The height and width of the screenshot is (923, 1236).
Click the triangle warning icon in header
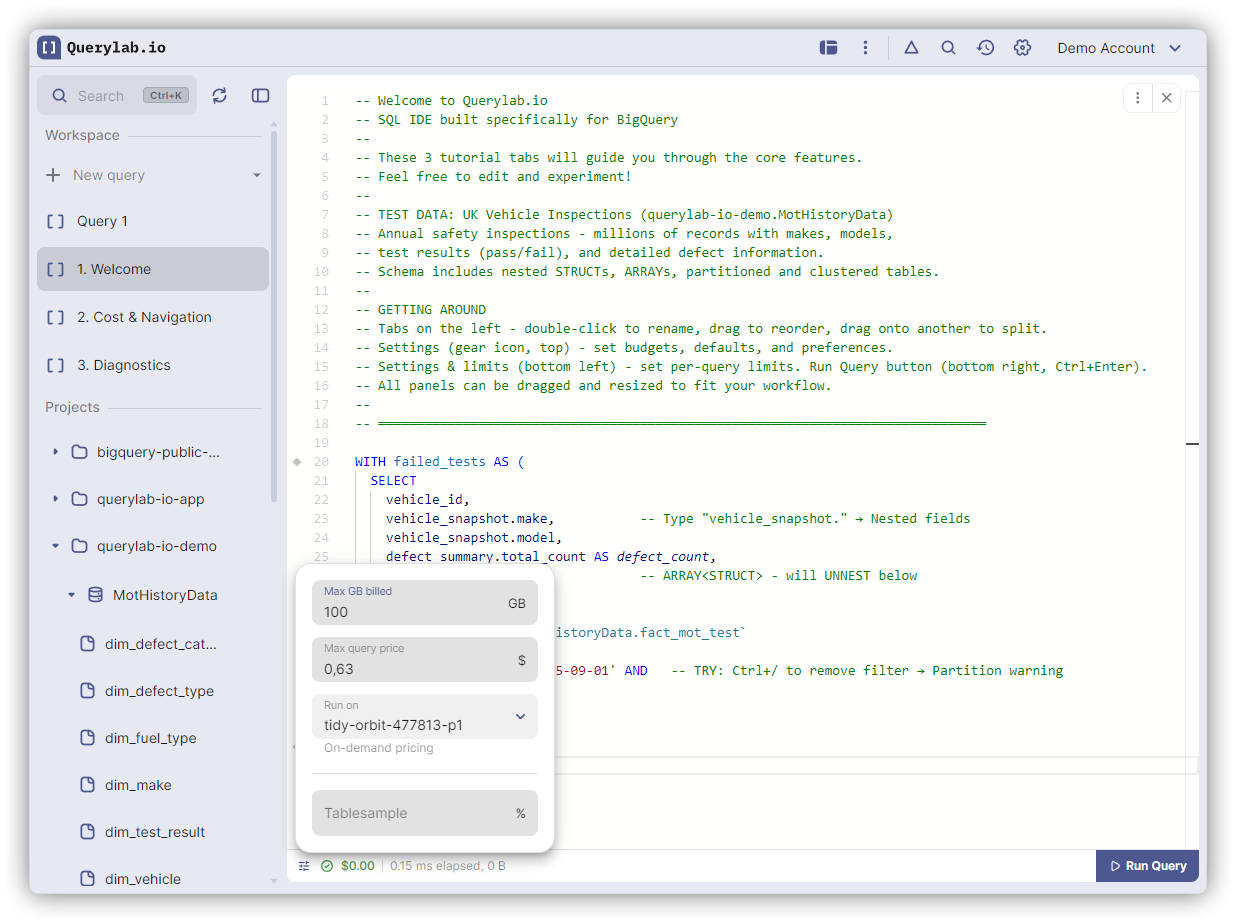[x=911, y=48]
